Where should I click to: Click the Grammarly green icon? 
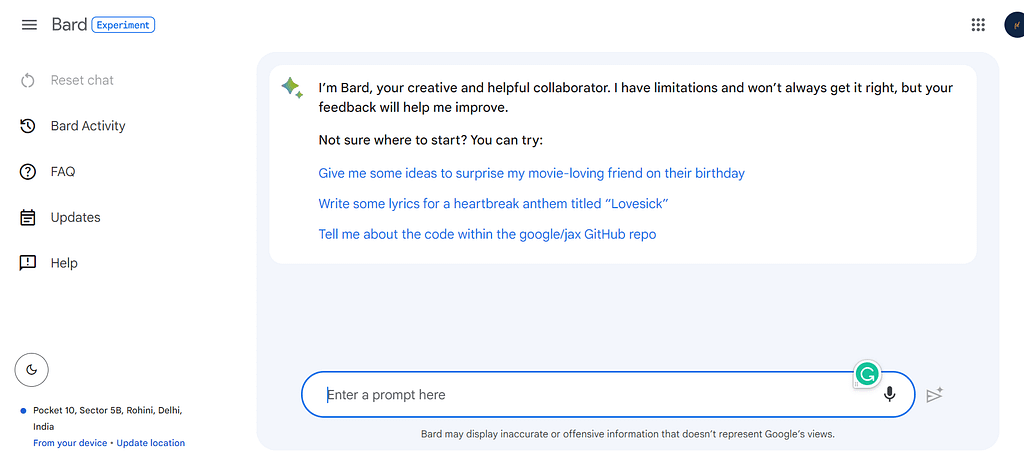pyautogui.click(x=867, y=374)
